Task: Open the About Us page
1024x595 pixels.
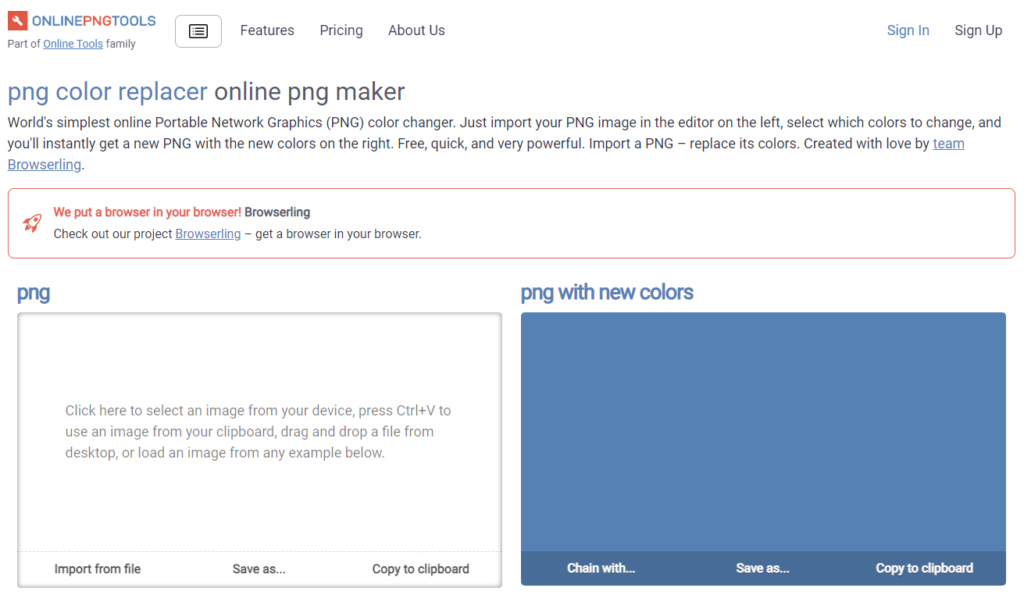Action: (416, 31)
